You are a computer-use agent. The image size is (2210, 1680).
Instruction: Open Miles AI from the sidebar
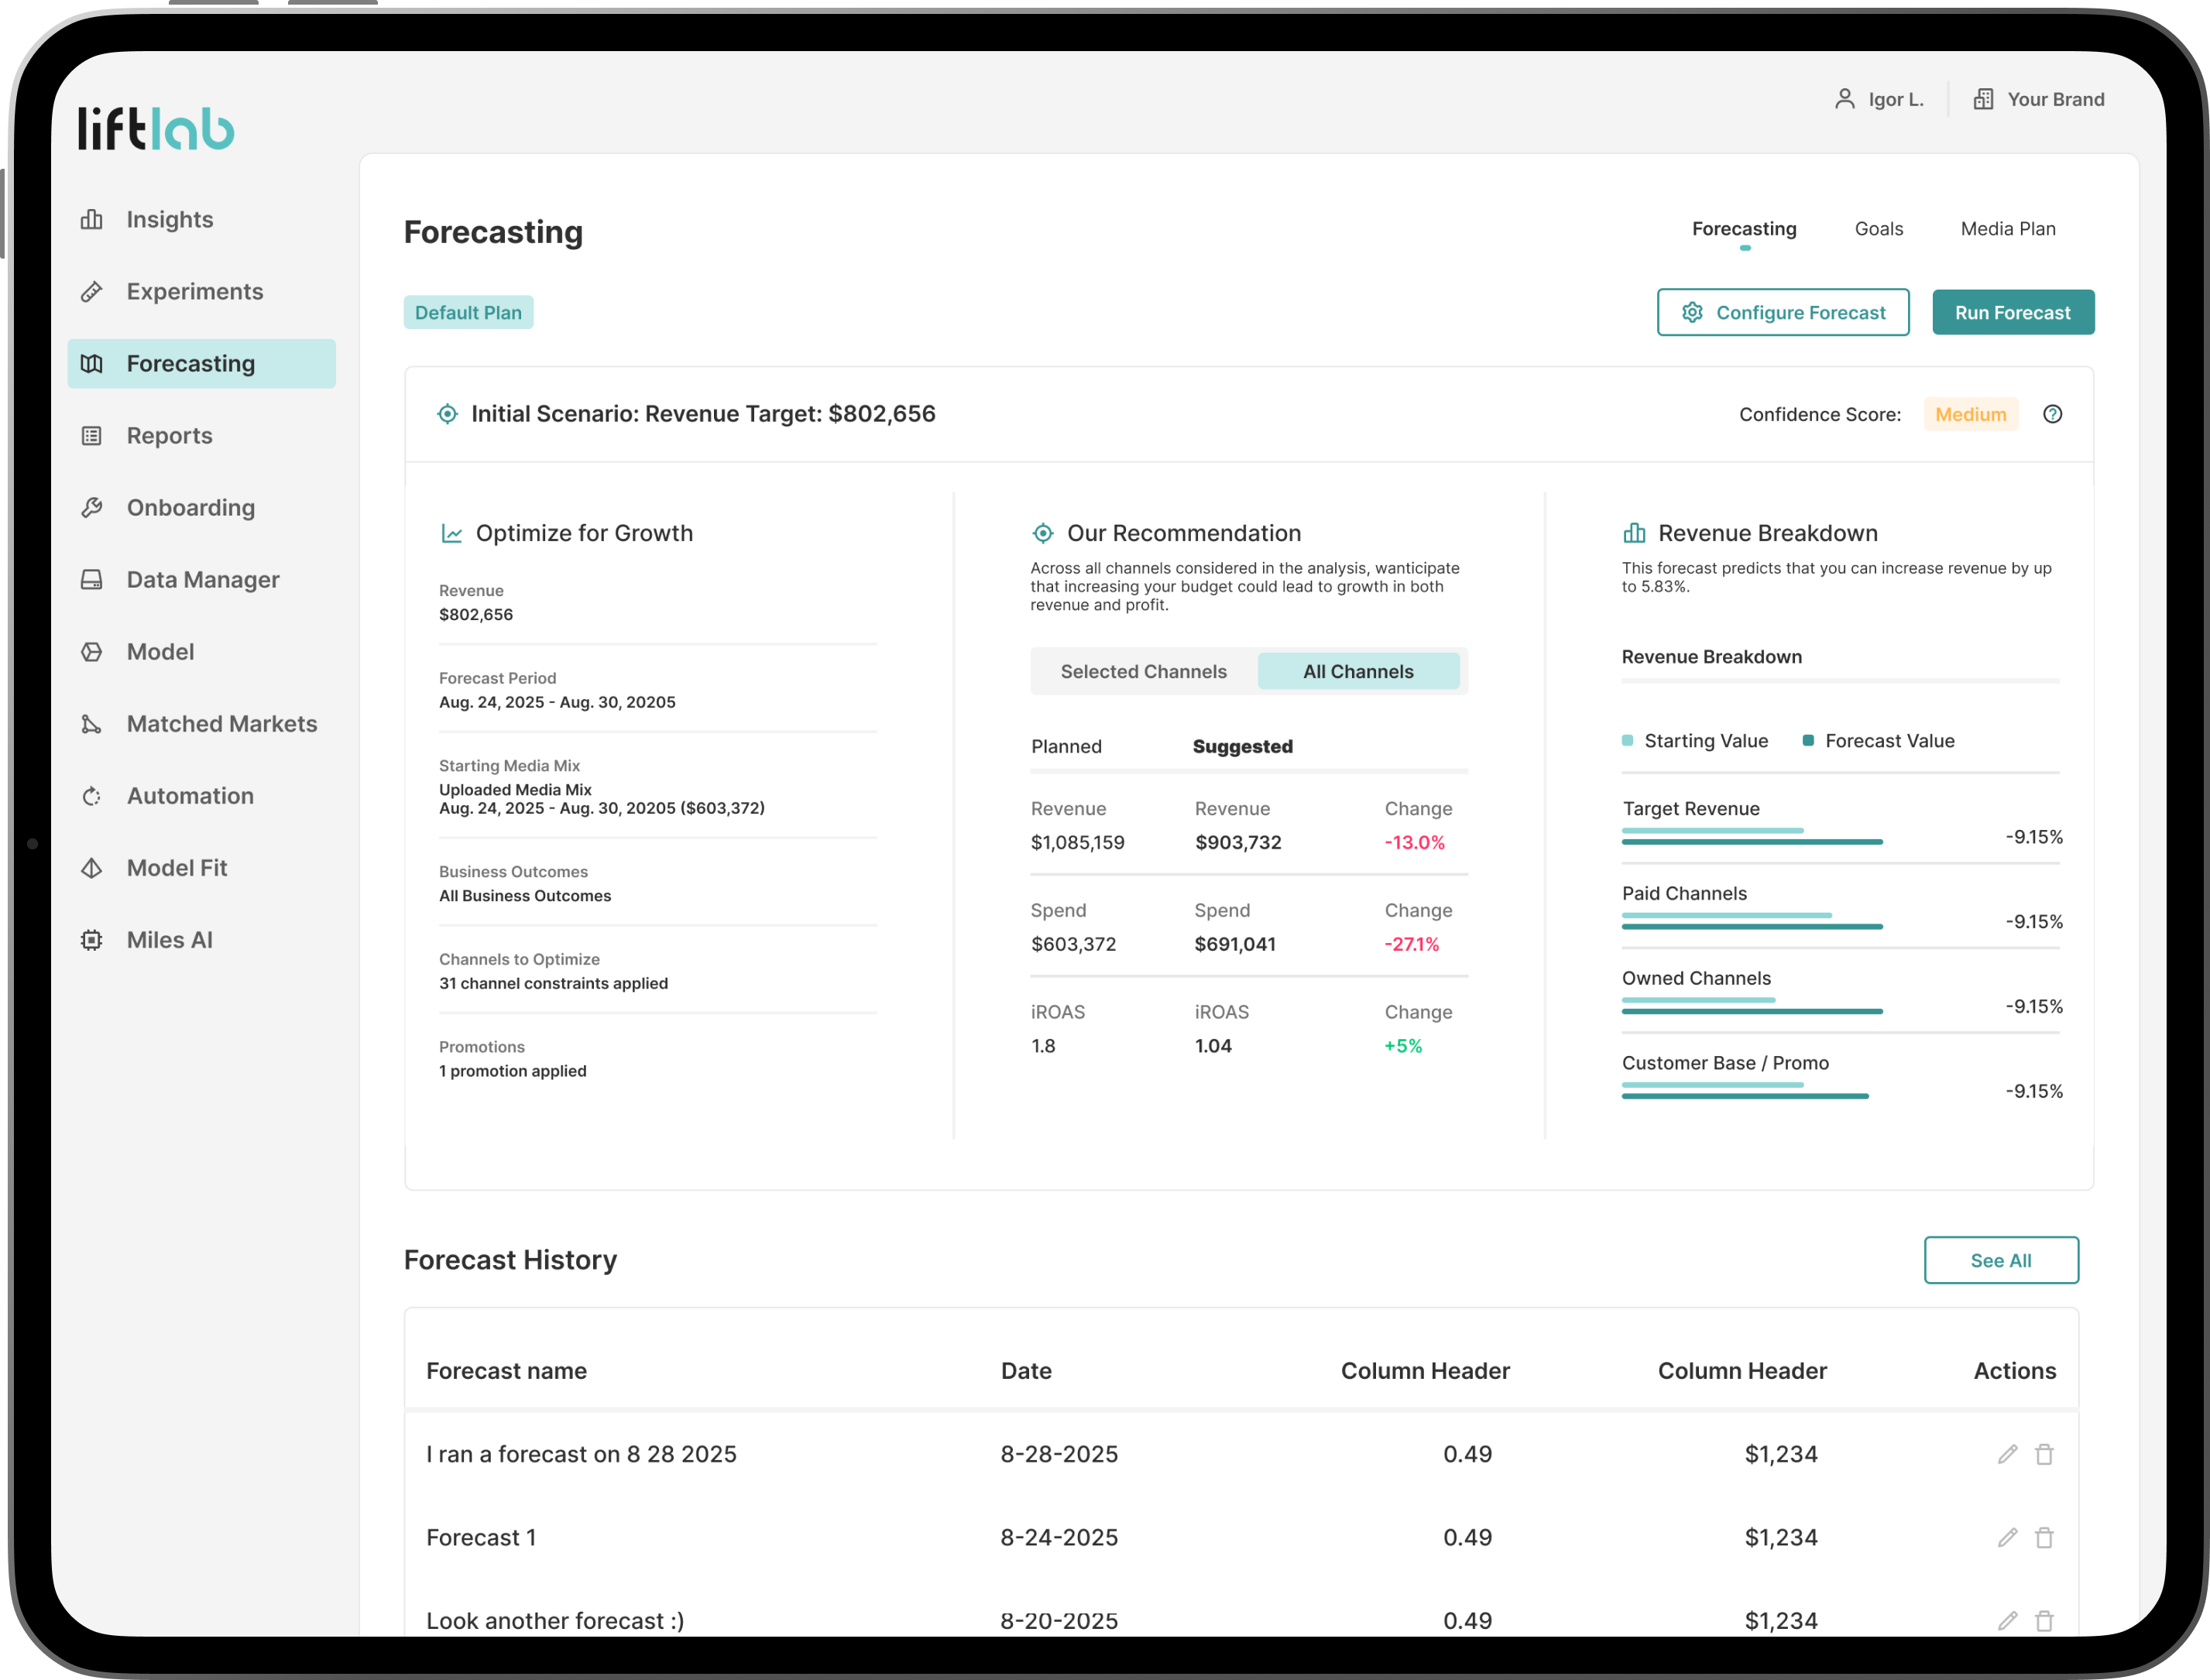[169, 940]
